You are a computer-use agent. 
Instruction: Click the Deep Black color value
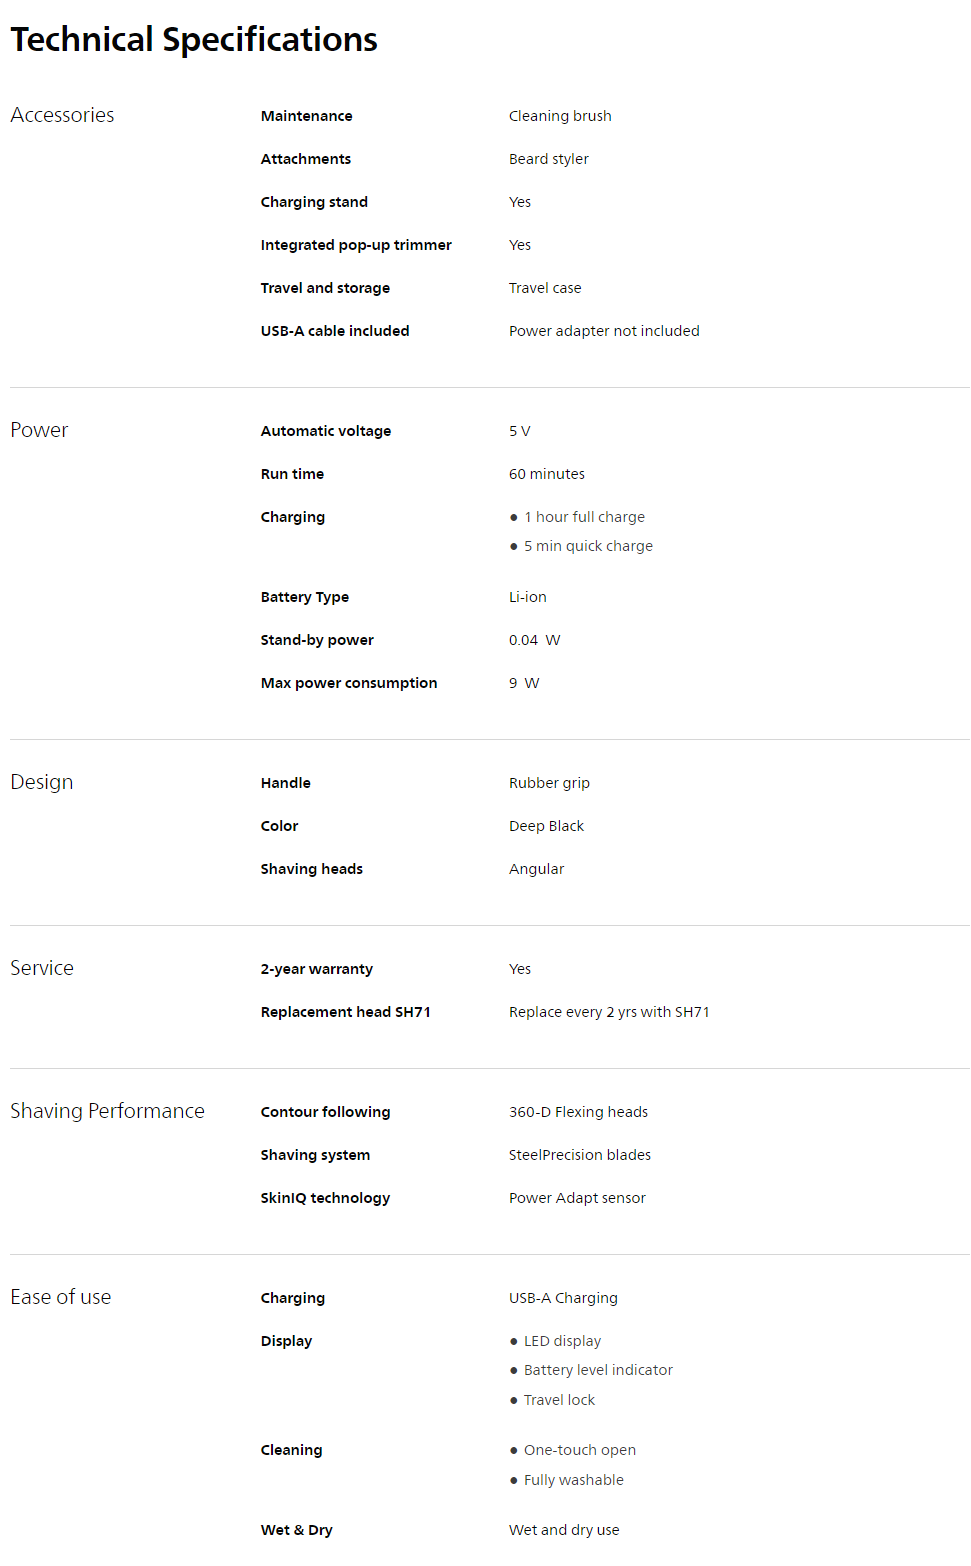tap(546, 826)
